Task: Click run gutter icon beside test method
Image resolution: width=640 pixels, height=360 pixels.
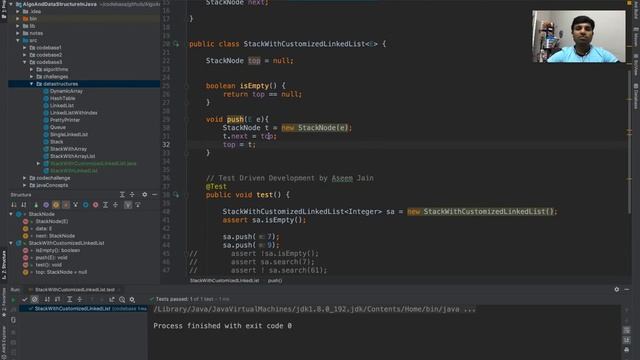Action: [x=176, y=195]
